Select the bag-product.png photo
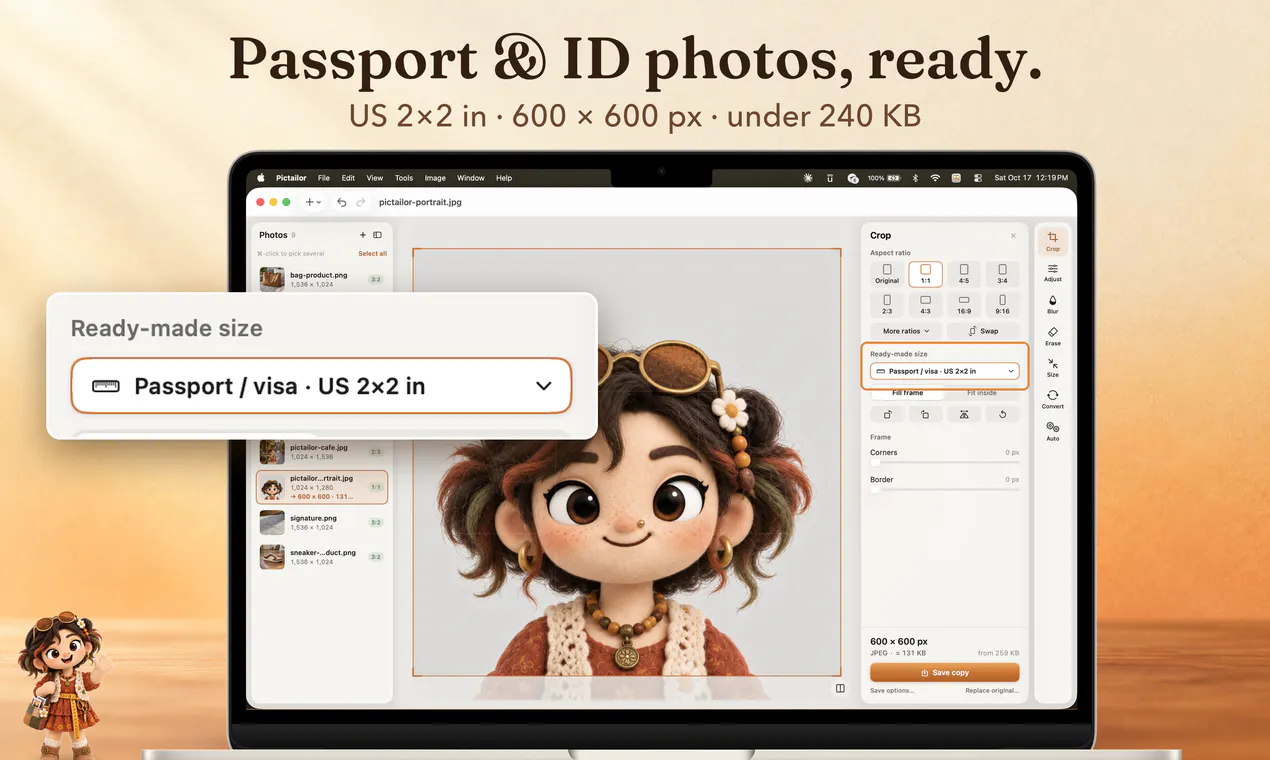Screen dimensions: 1270x760 322,279
